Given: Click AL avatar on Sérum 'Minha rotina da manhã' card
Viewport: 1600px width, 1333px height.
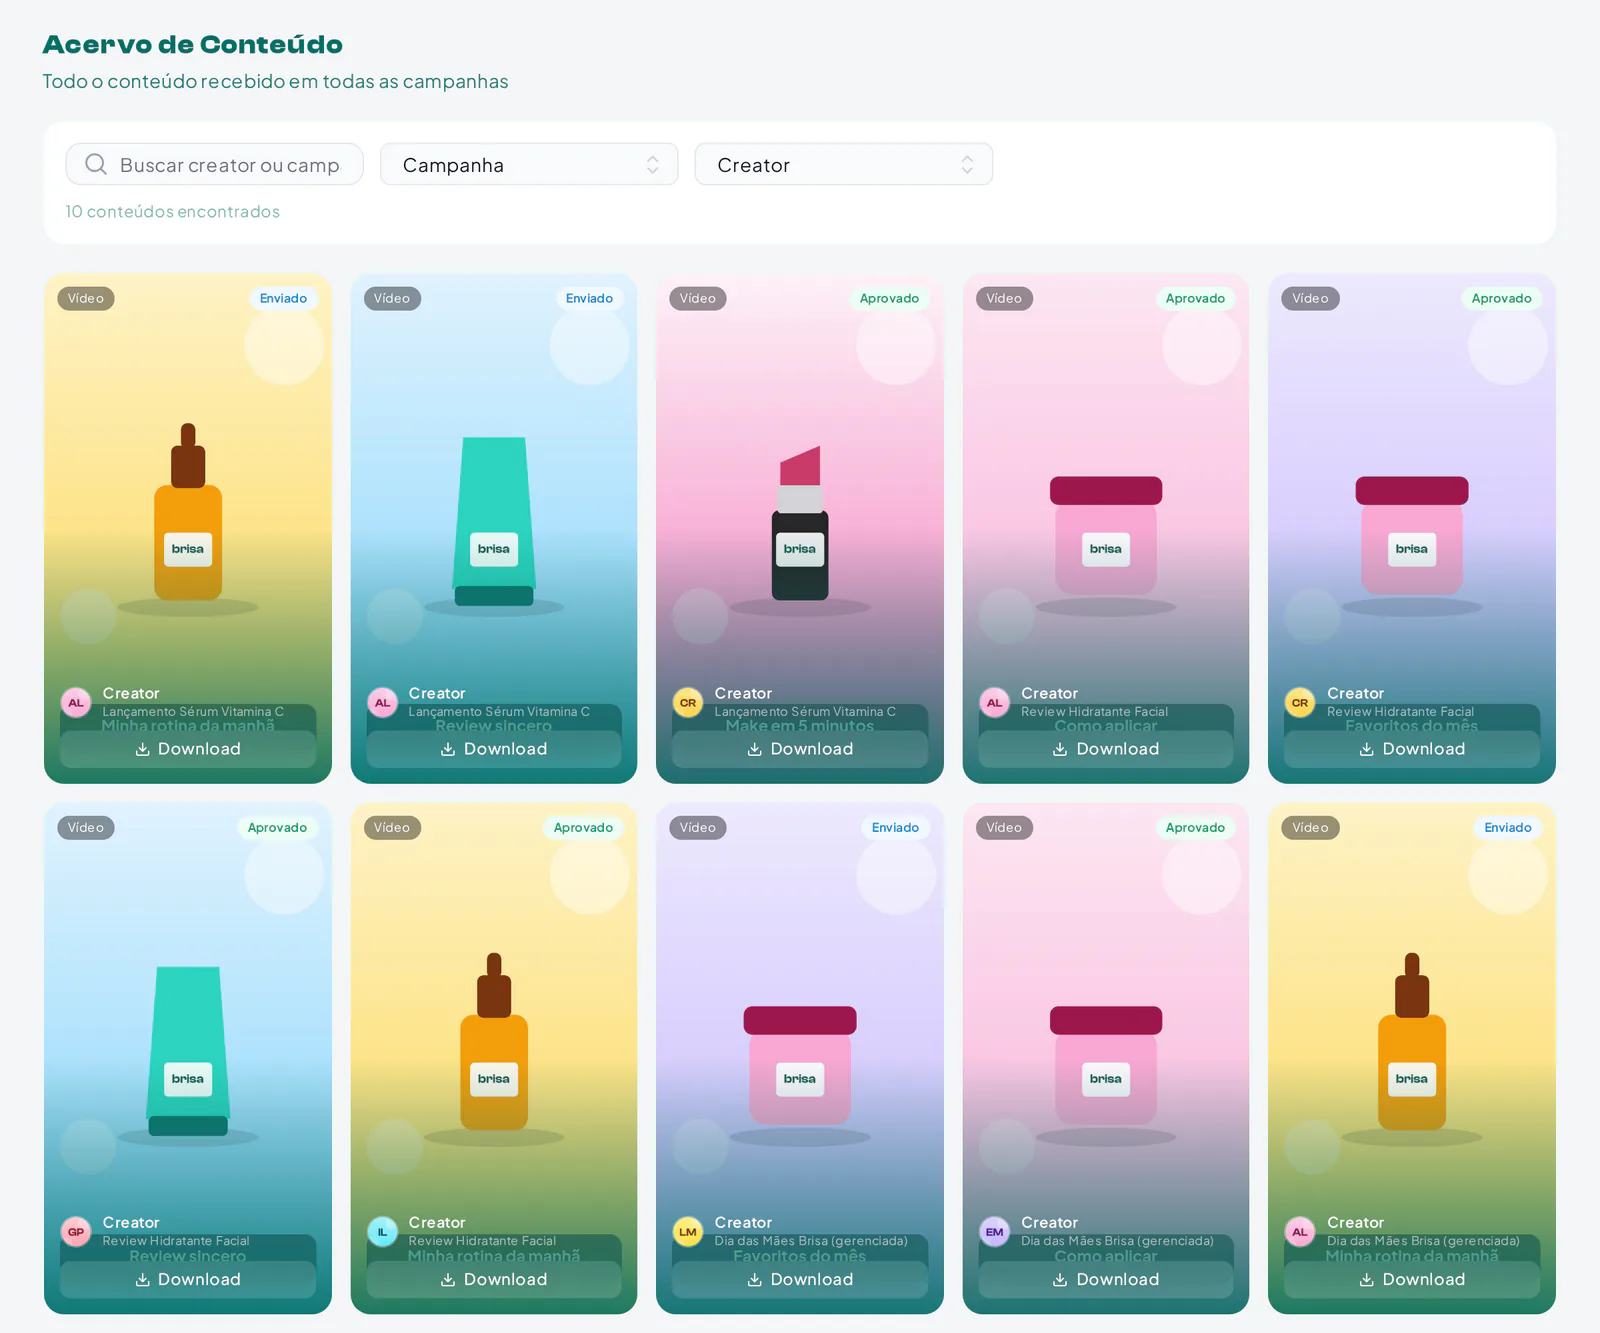Looking at the screenshot, I should tap(76, 702).
